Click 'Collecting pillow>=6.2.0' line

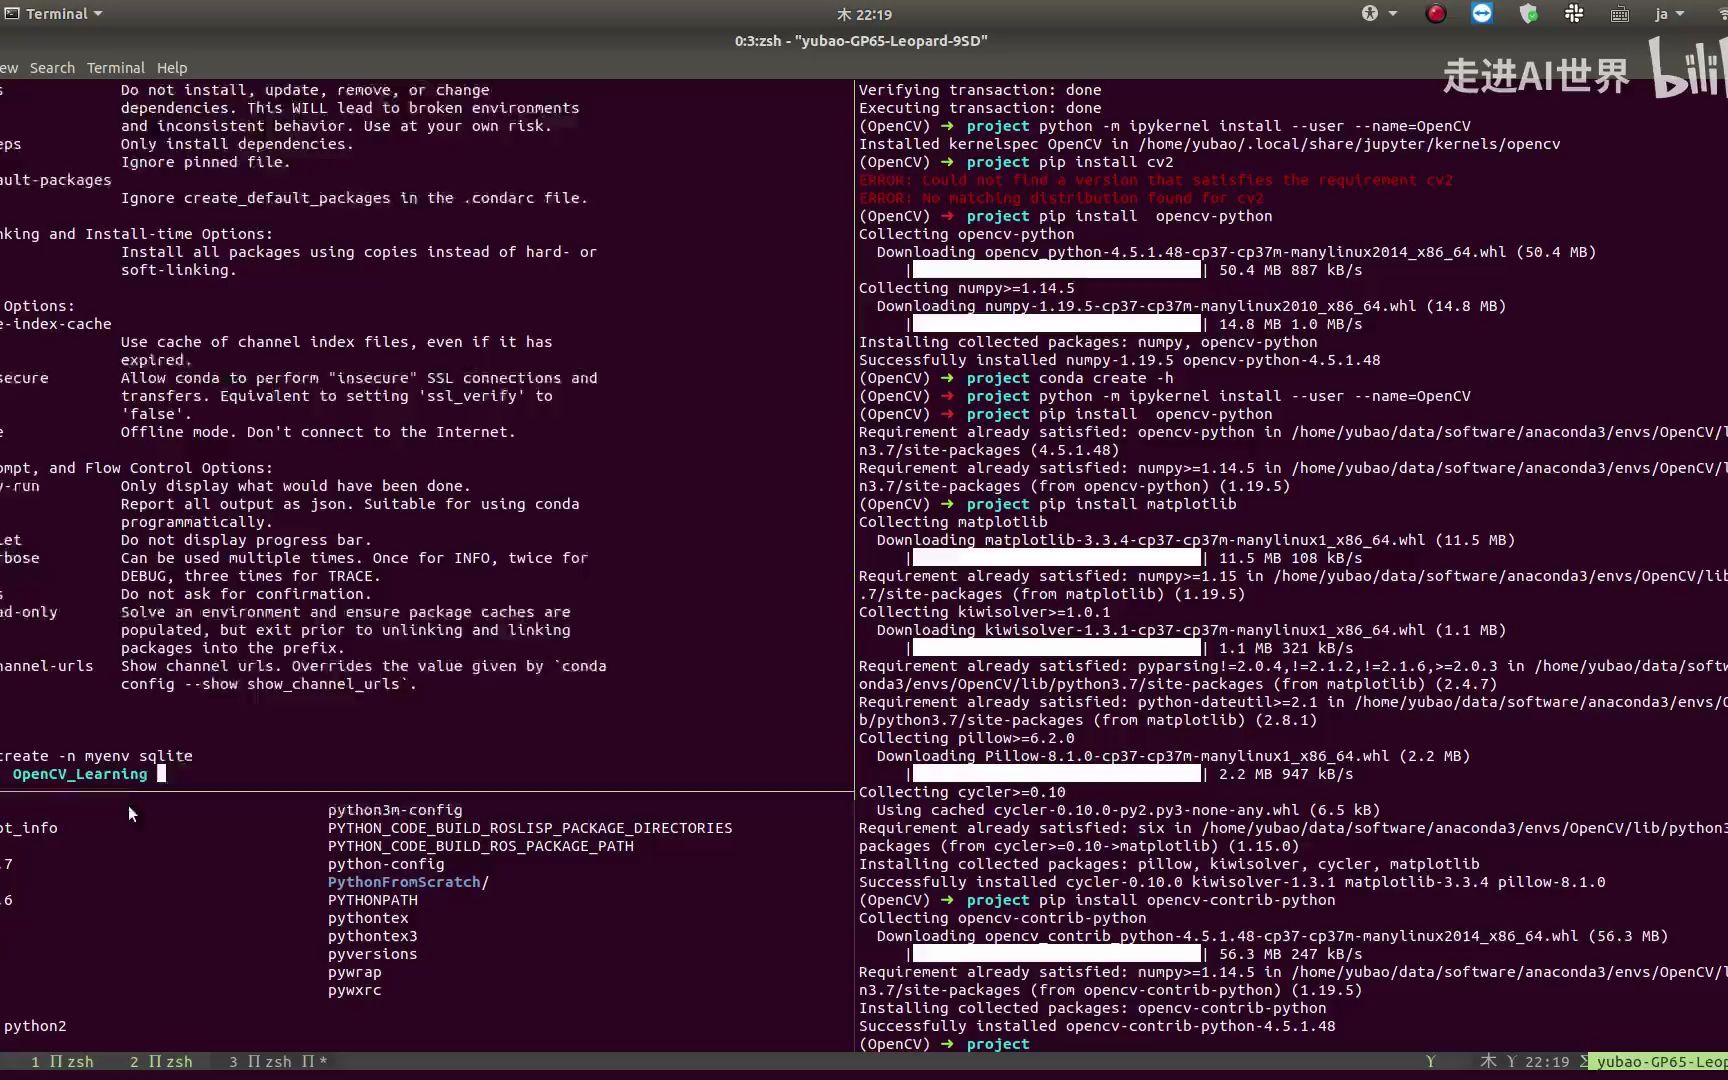coord(967,738)
